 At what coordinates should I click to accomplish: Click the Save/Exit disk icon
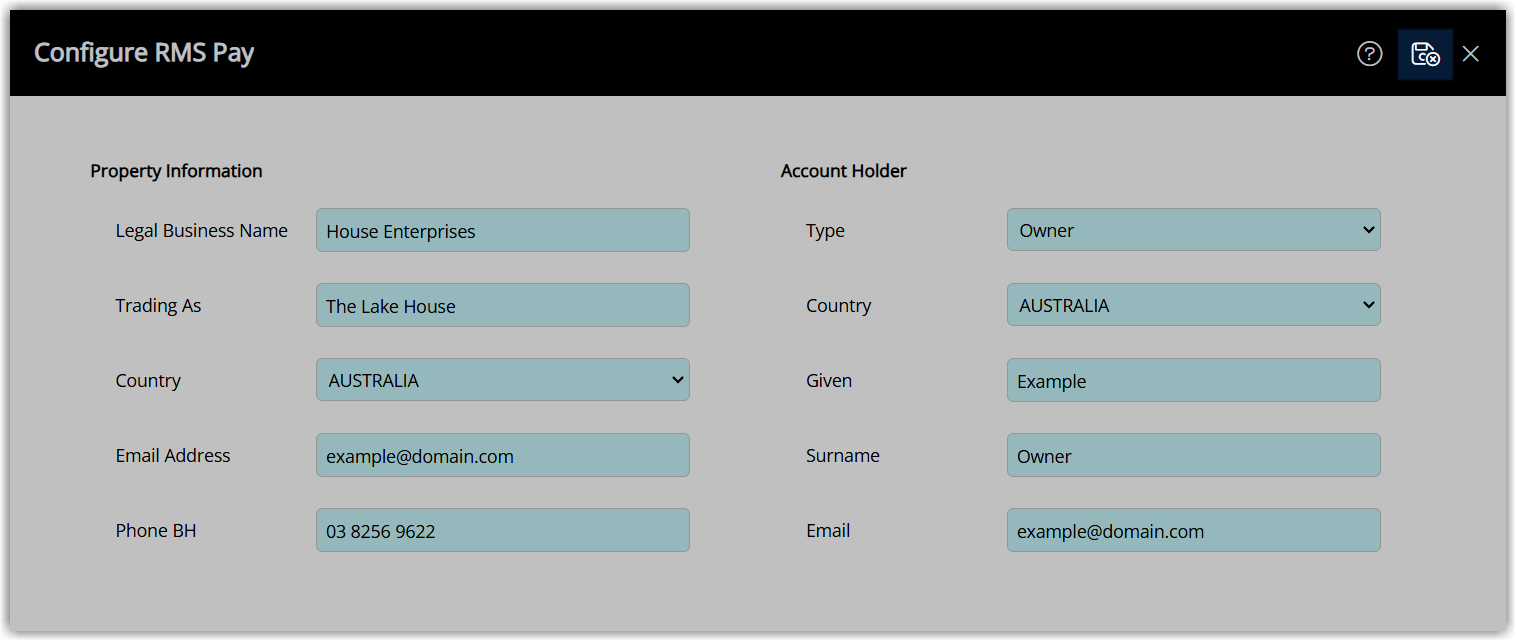(x=1425, y=54)
